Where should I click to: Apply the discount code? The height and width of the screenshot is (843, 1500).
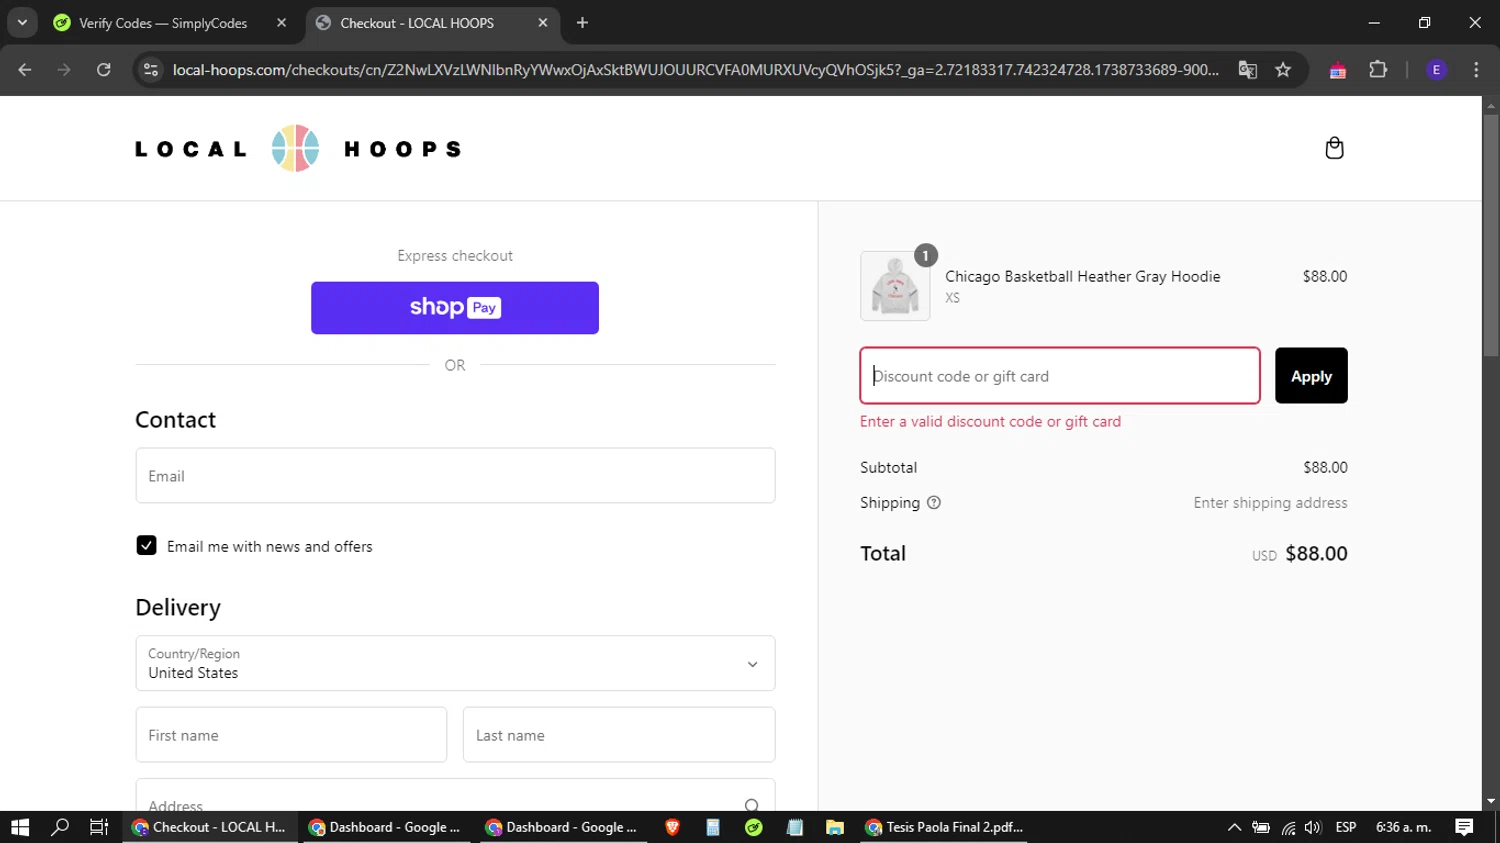coord(1311,376)
